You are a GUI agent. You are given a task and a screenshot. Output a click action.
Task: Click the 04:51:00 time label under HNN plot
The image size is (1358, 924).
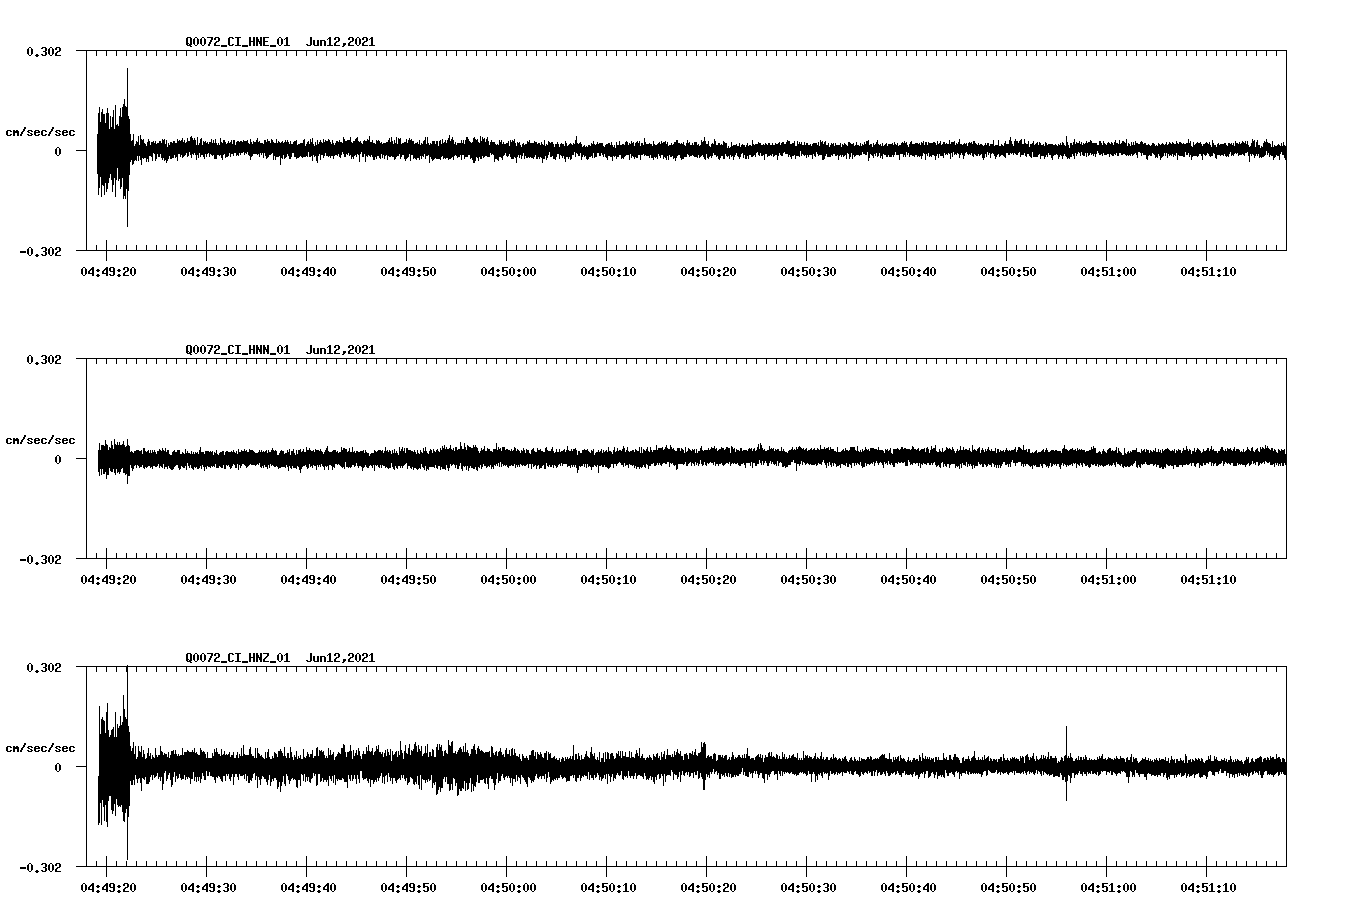click(x=1108, y=580)
